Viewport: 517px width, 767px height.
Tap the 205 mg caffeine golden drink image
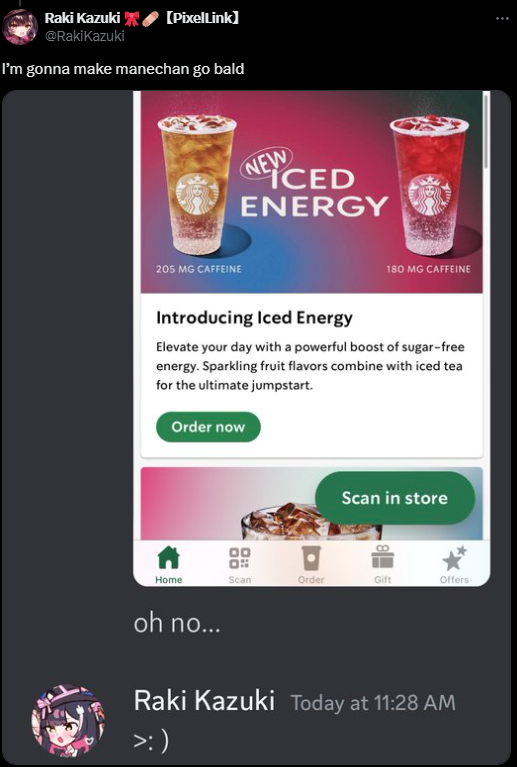[x=198, y=185]
